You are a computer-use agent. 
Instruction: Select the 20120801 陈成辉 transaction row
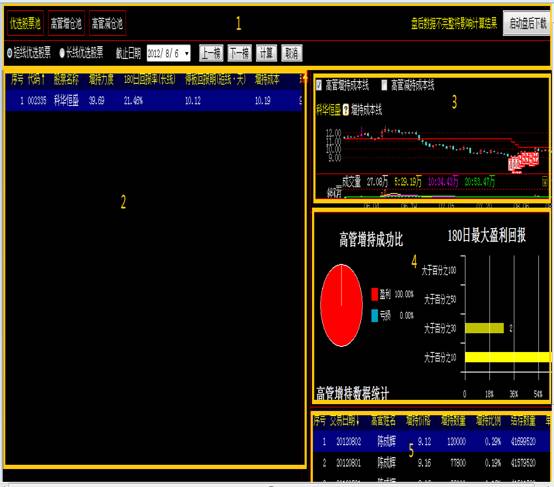tap(432, 462)
